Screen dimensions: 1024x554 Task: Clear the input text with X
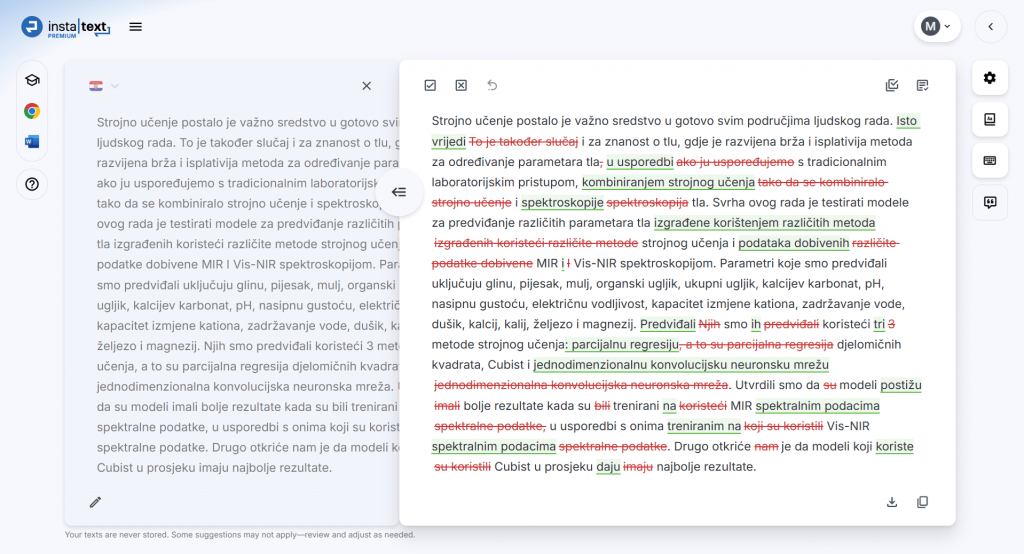[x=366, y=86]
